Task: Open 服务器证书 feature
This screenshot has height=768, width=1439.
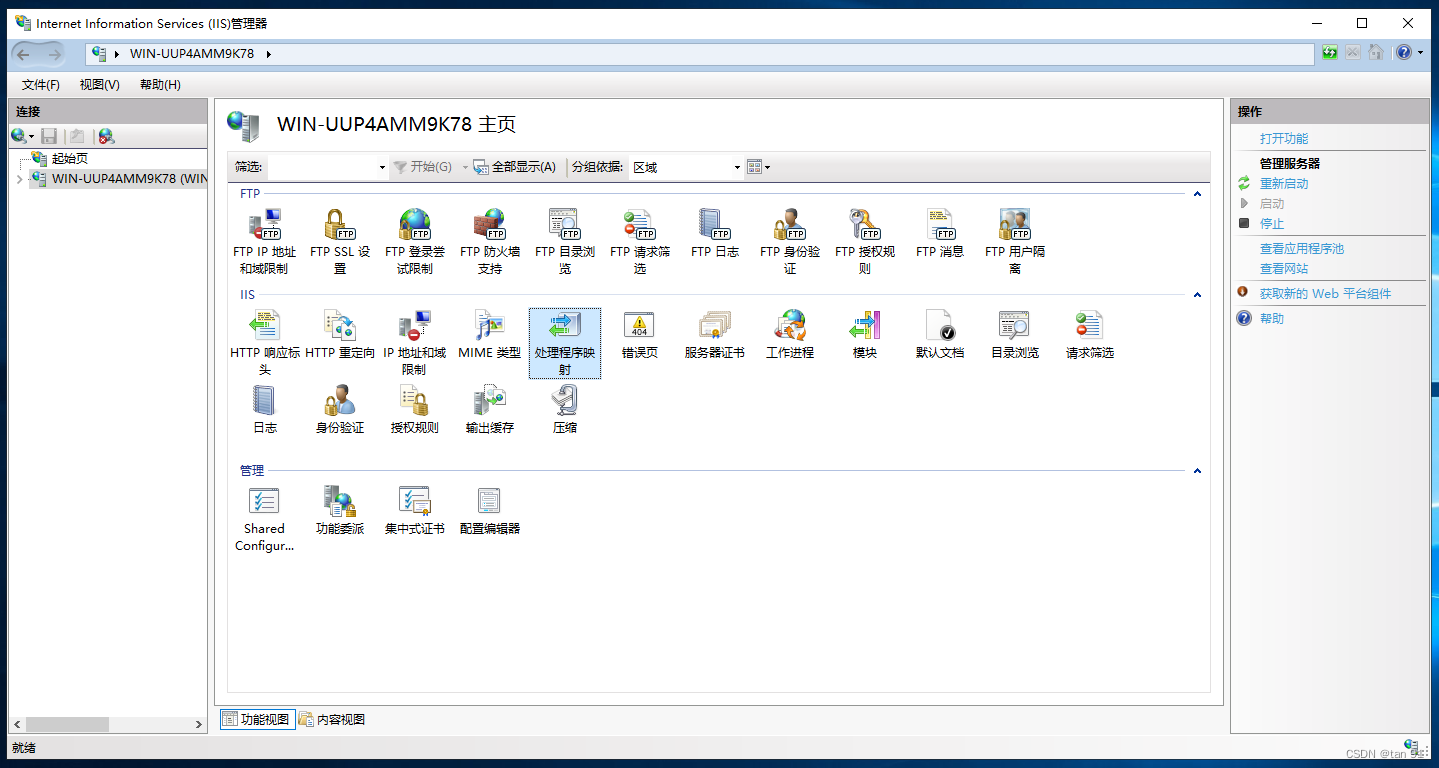Action: [715, 334]
